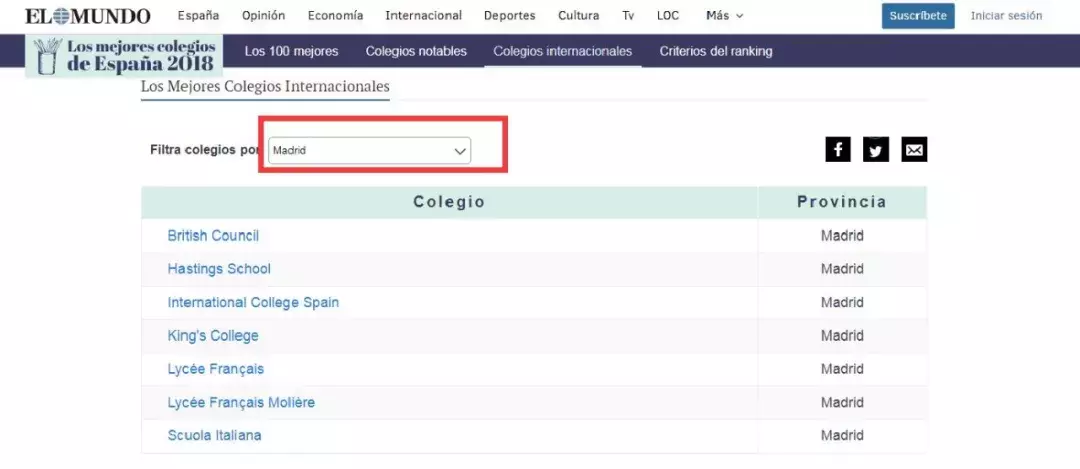This screenshot has height=469, width=1080.
Task: Open the LOC section
Action: pyautogui.click(x=667, y=16)
